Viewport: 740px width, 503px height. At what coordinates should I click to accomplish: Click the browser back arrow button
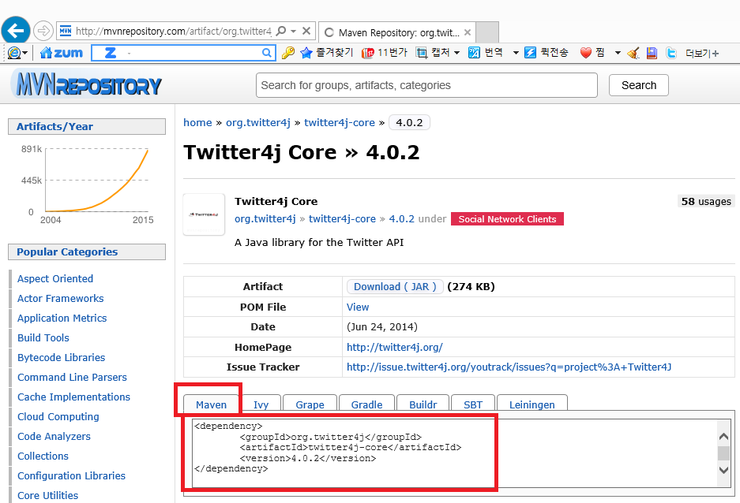15,30
